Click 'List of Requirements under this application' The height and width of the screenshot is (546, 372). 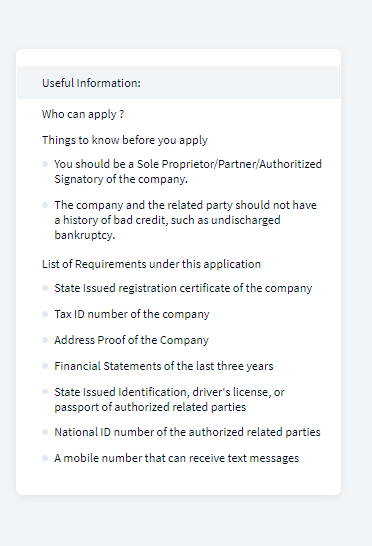pyautogui.click(x=151, y=264)
